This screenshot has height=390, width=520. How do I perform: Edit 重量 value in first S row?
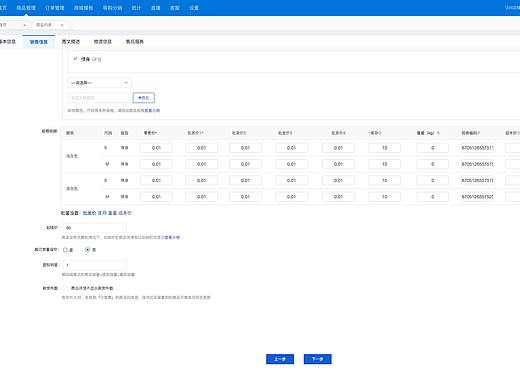tap(432, 148)
